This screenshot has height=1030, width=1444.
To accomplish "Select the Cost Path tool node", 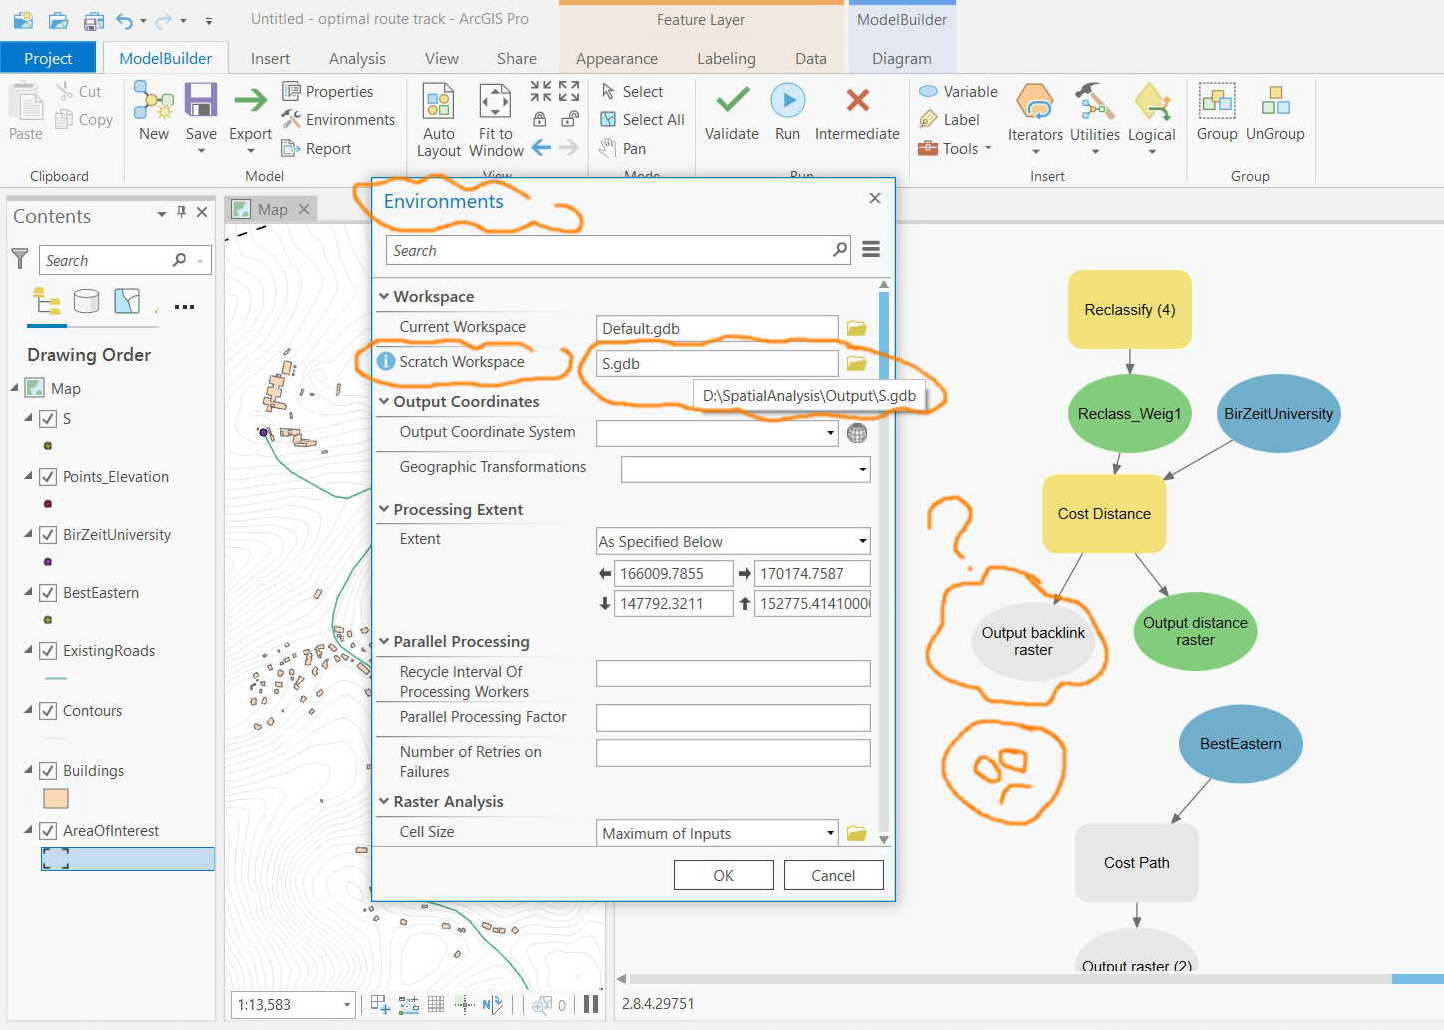I will pos(1136,862).
